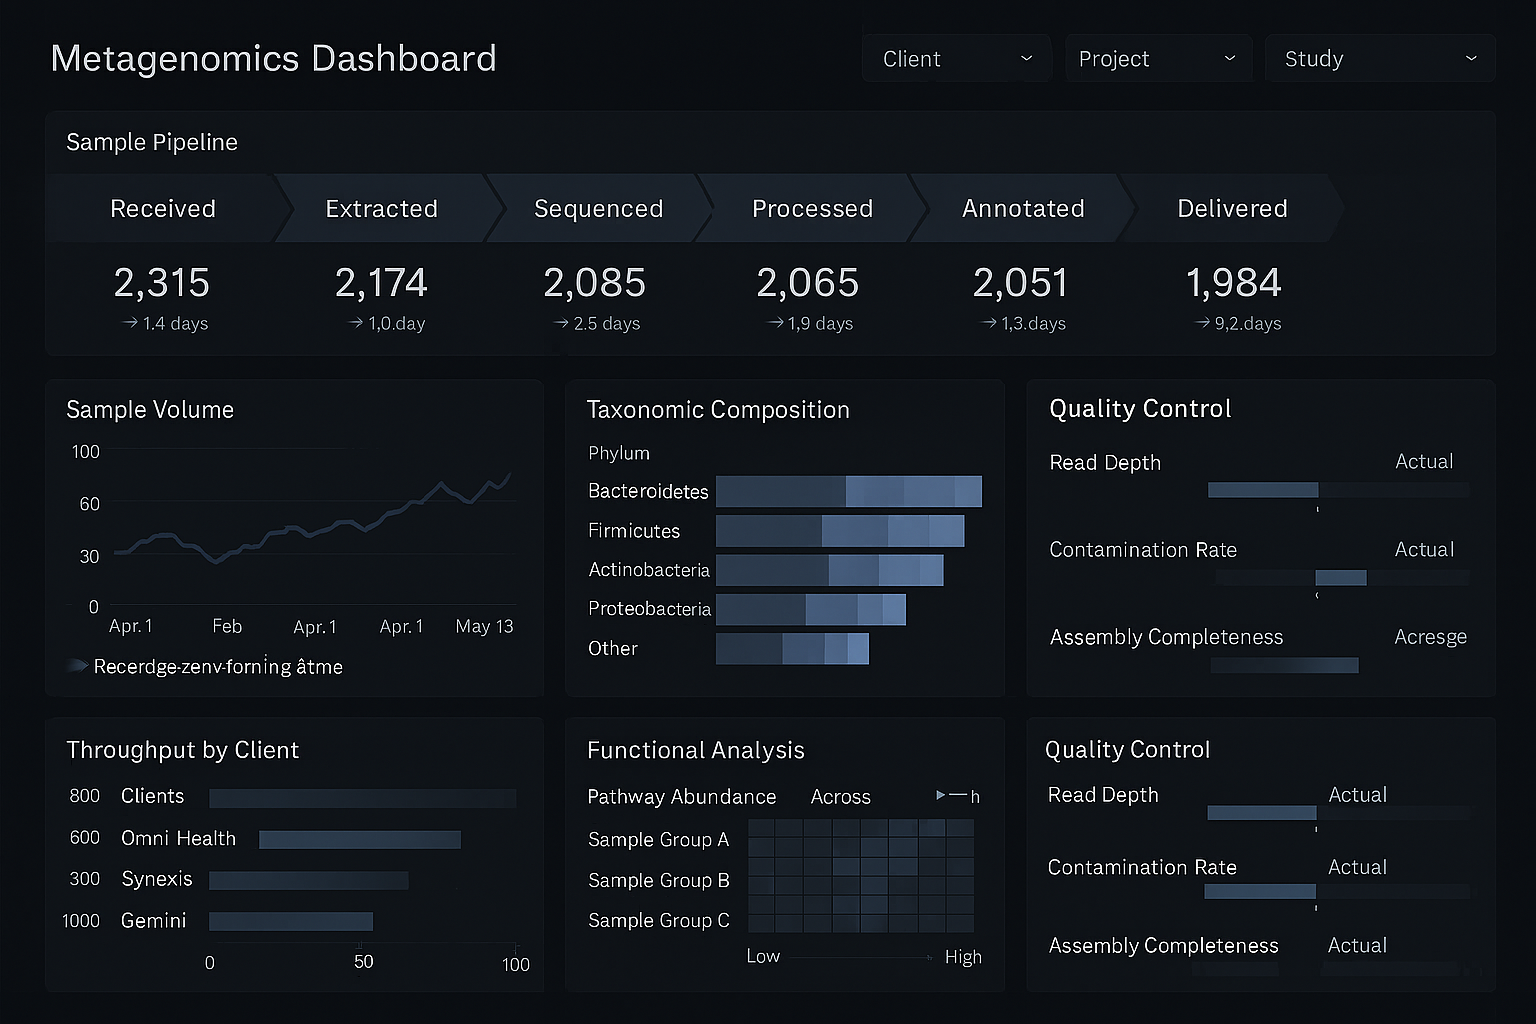
Task: Select the Delivered pipeline stage
Action: tap(1232, 208)
